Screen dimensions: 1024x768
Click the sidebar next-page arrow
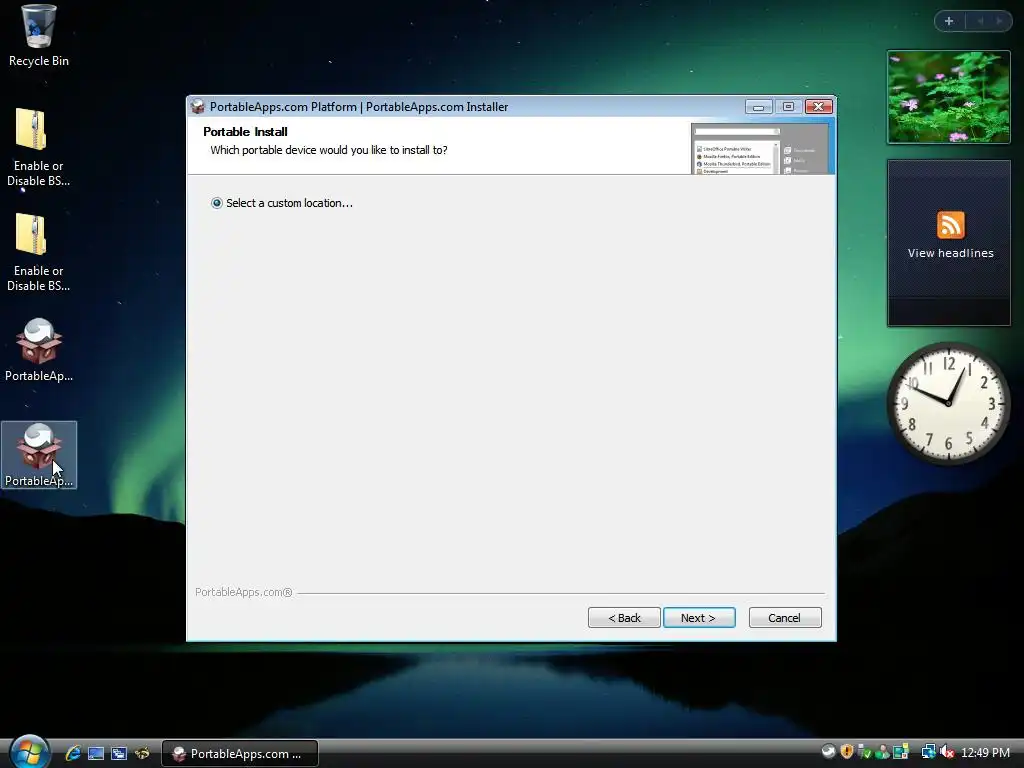(x=999, y=21)
